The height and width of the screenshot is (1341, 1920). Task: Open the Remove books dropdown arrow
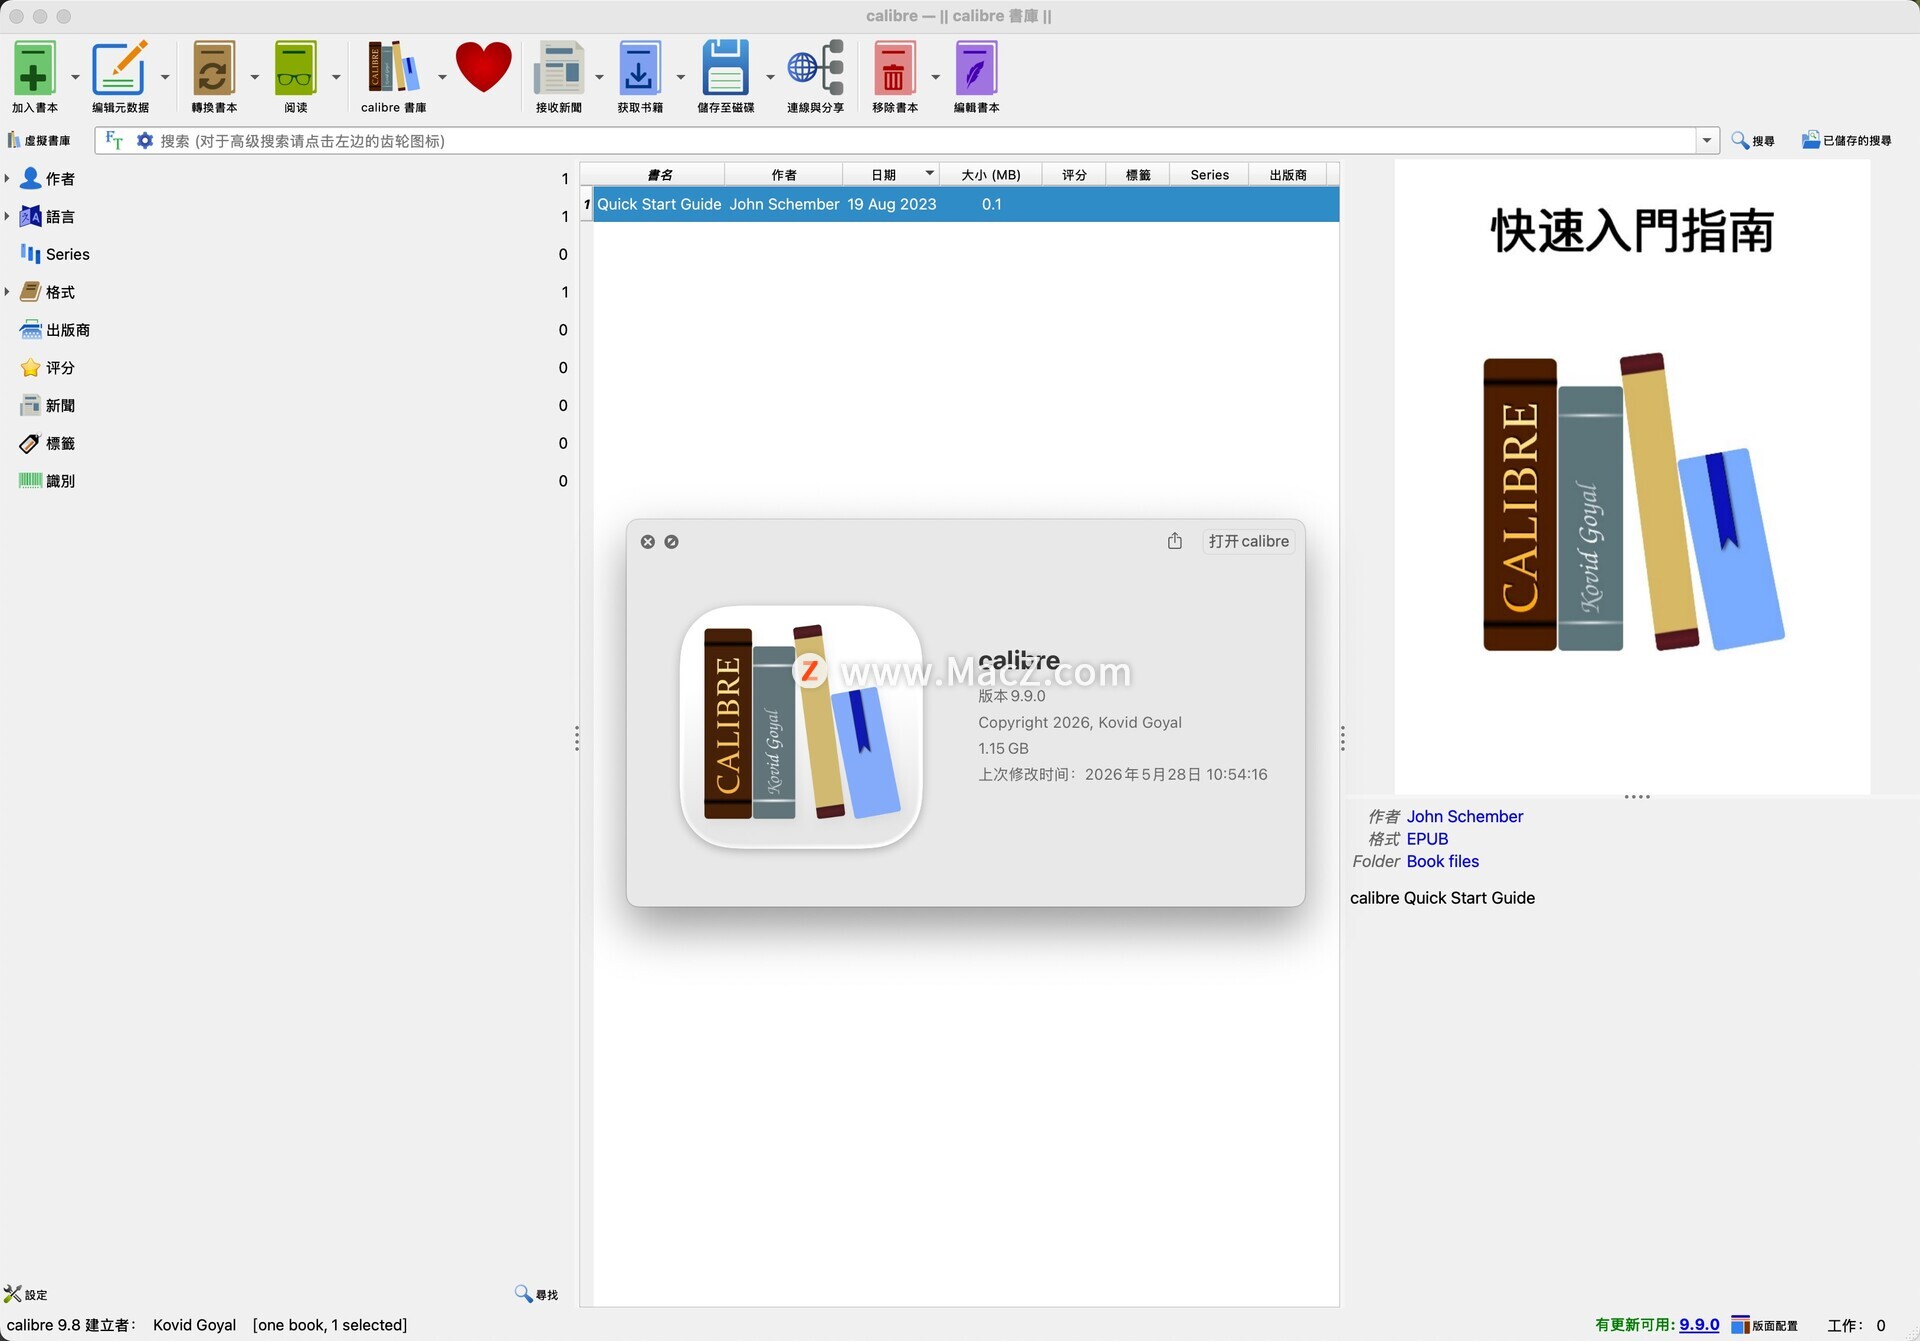click(935, 77)
